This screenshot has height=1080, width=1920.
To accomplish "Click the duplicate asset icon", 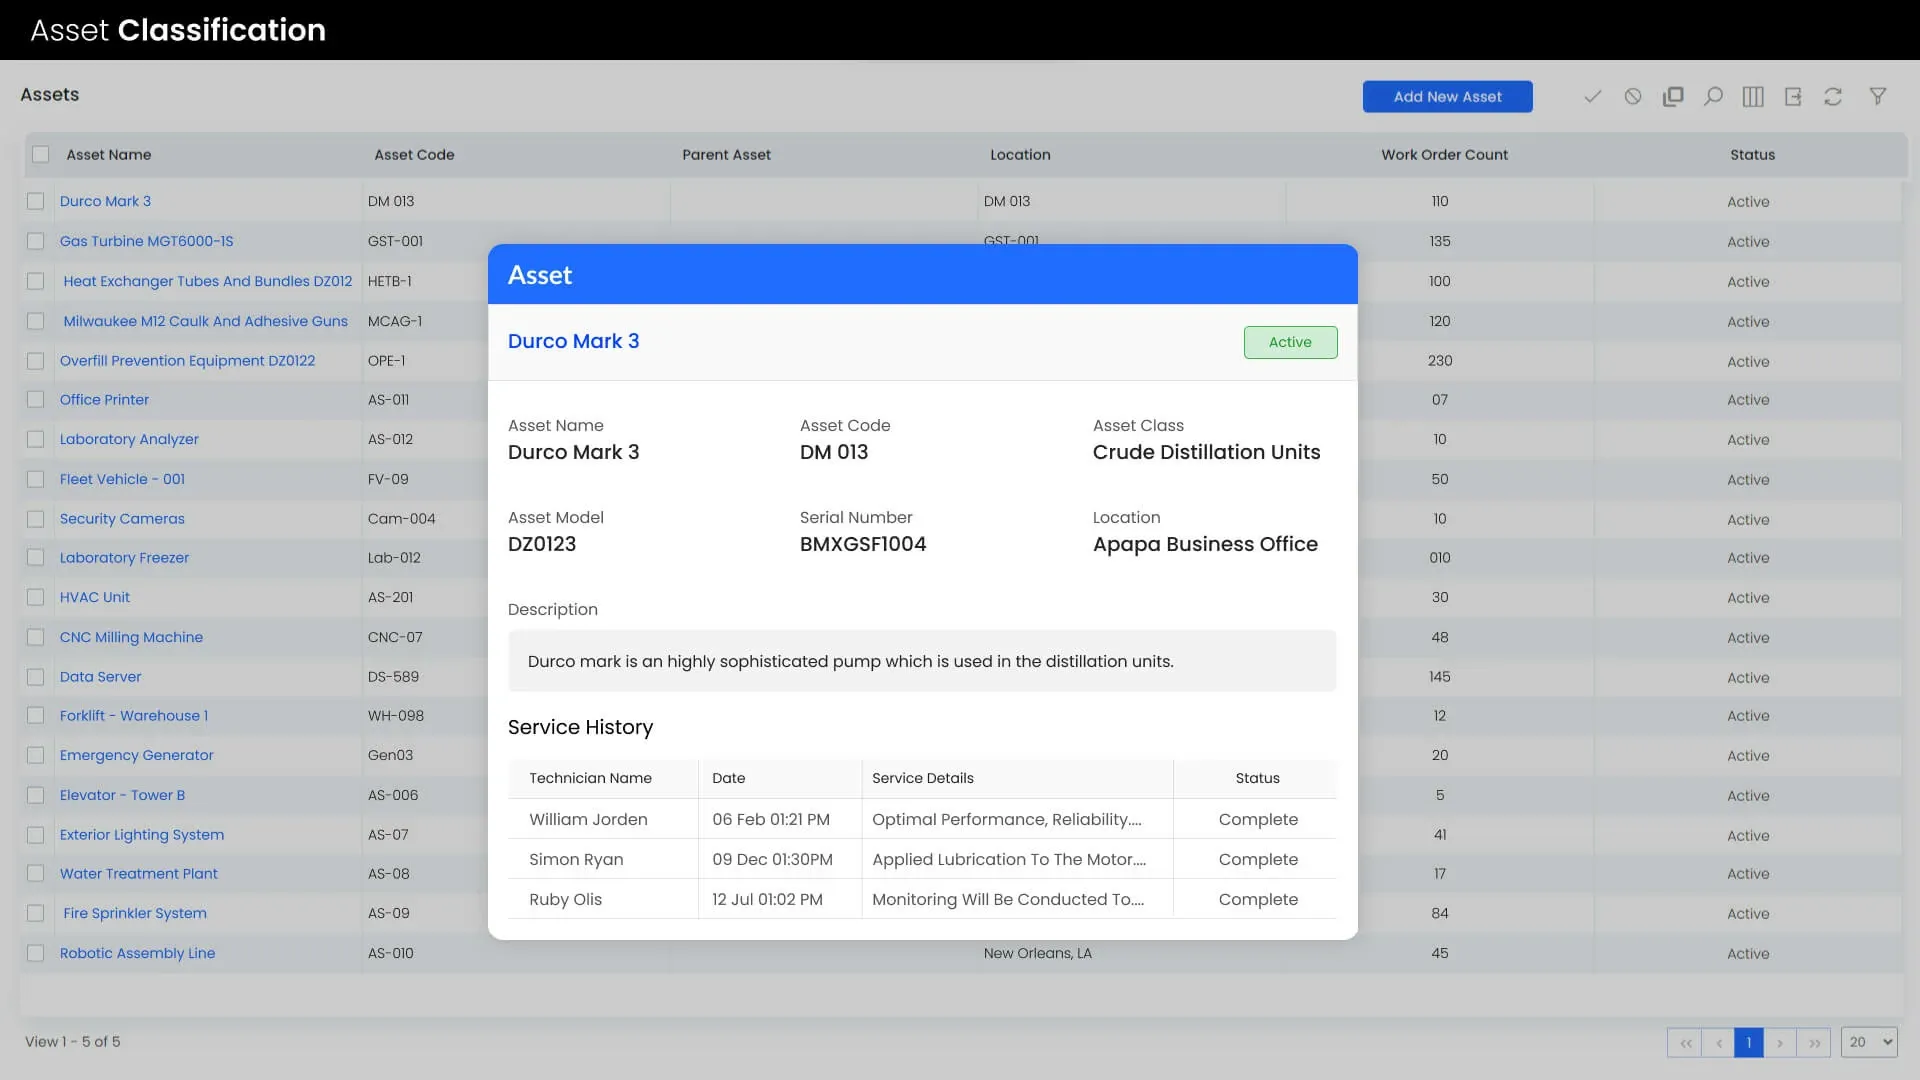I will coord(1673,96).
